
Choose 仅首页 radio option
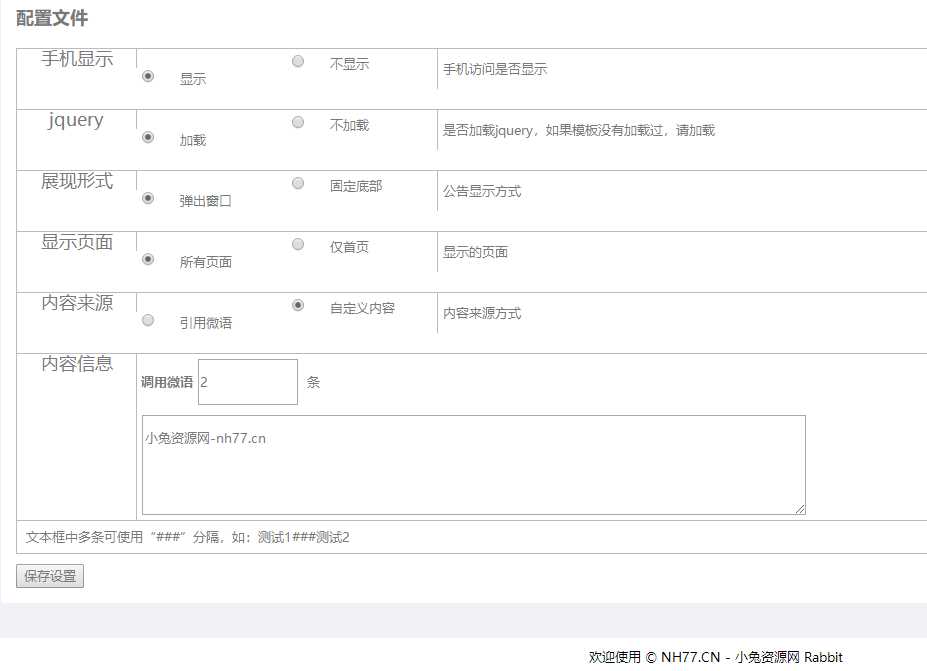(297, 244)
